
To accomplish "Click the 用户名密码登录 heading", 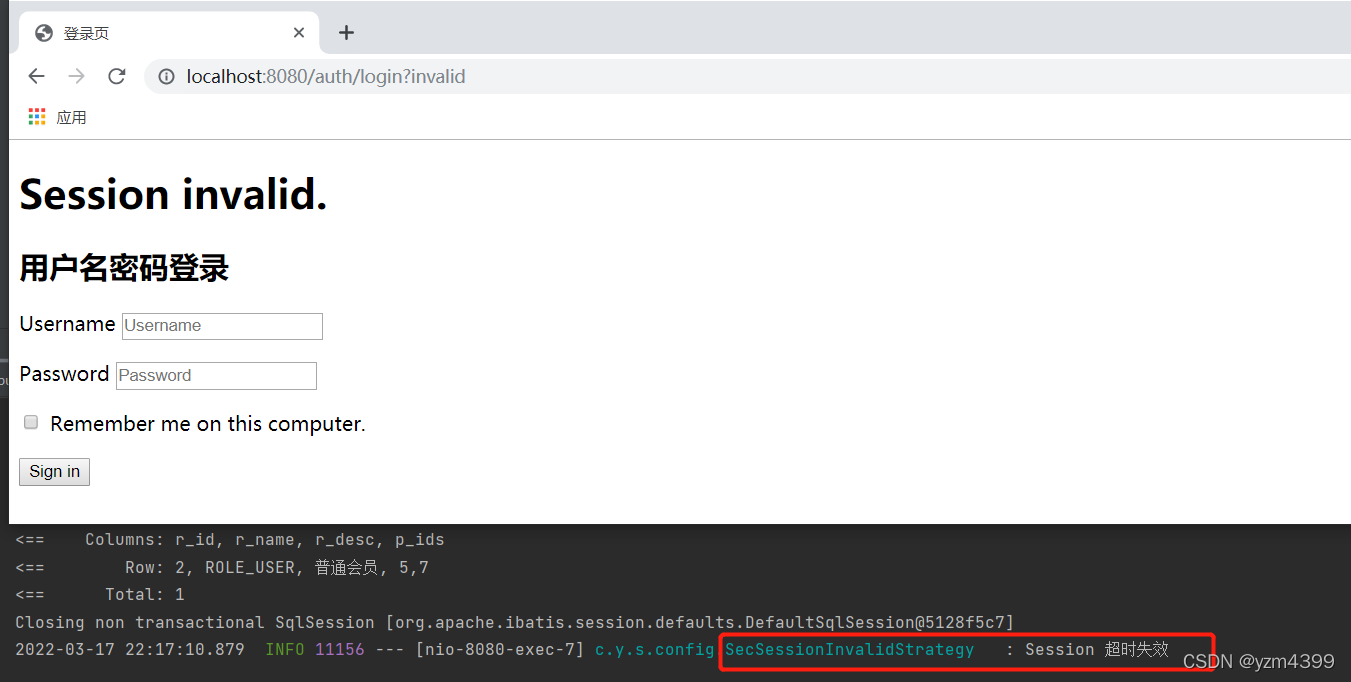I will (124, 268).
